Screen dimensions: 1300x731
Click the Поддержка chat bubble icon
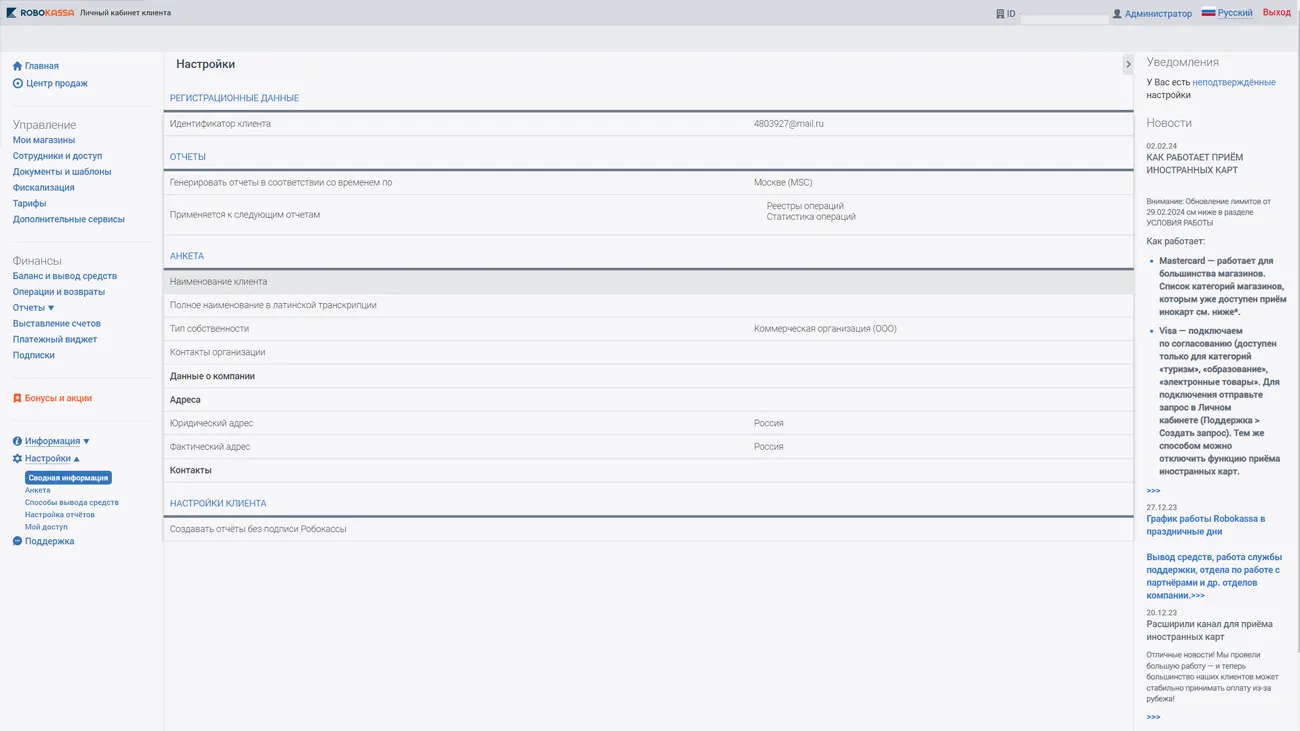pos(17,541)
